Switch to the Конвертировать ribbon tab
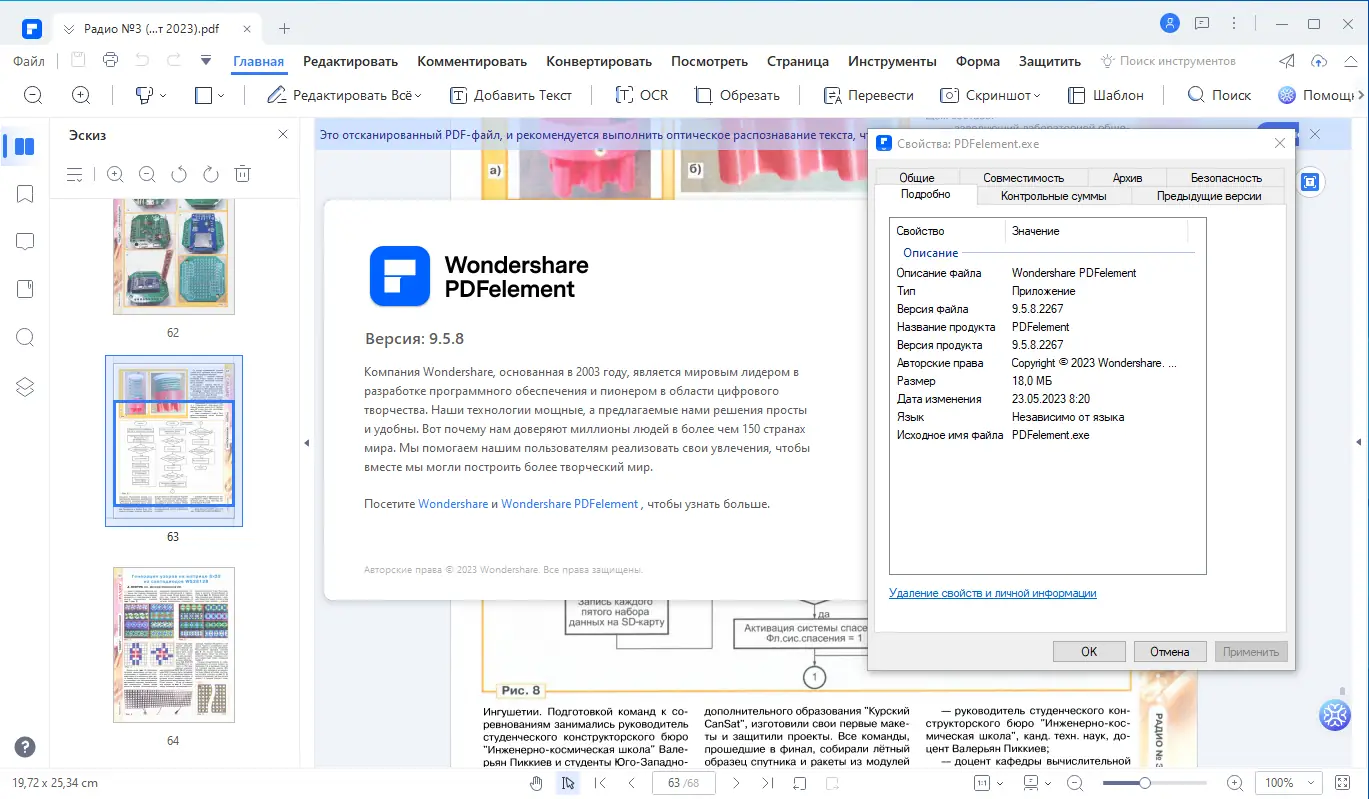 (x=598, y=61)
